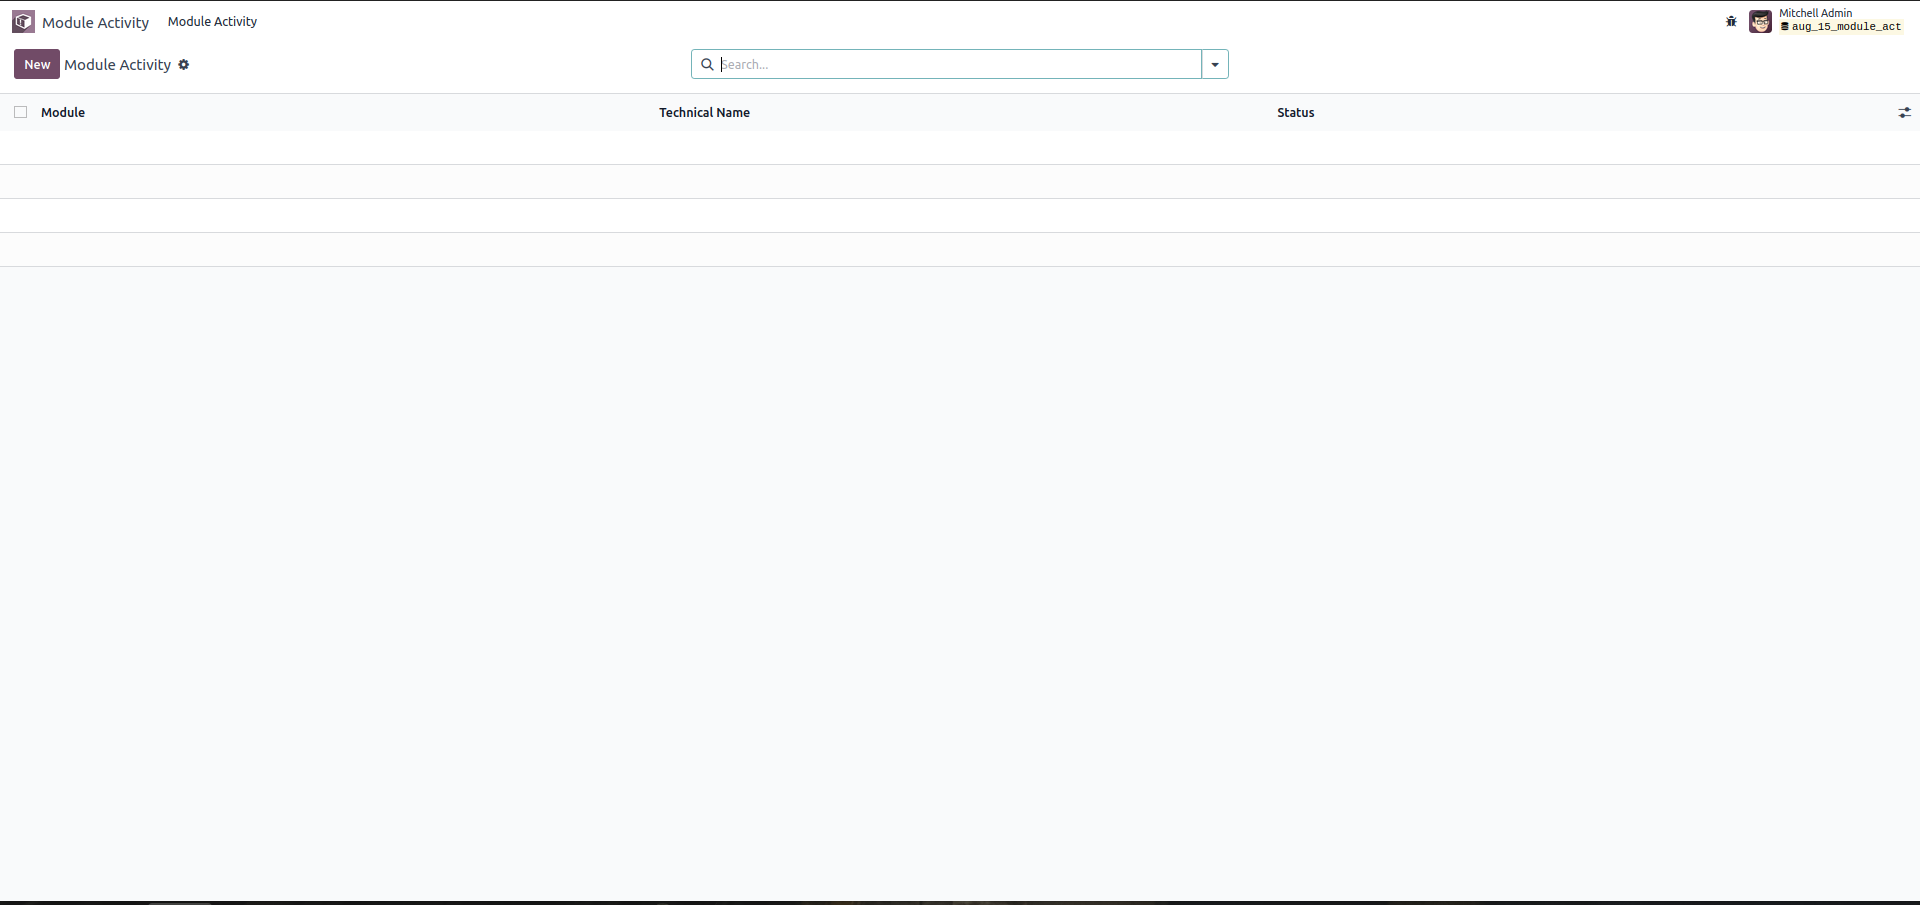Expand the search filter options dropdown
The image size is (1920, 905).
click(1215, 65)
